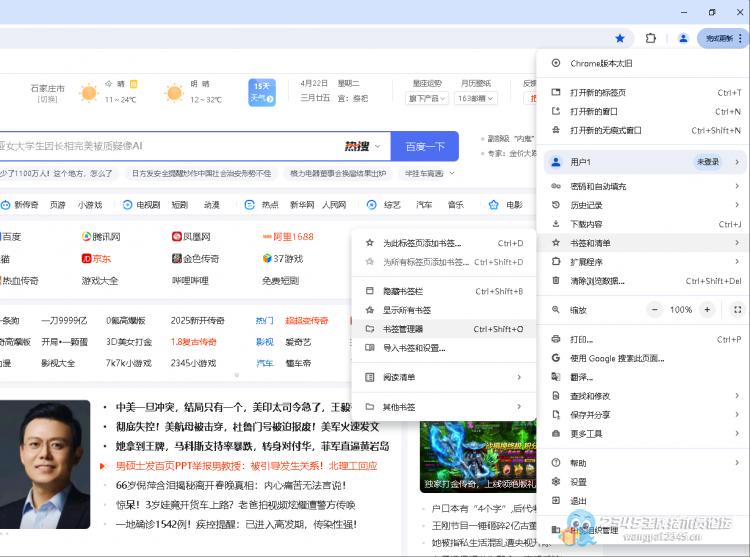
Task: Expand the '用户1' profile row
Action: (645, 162)
